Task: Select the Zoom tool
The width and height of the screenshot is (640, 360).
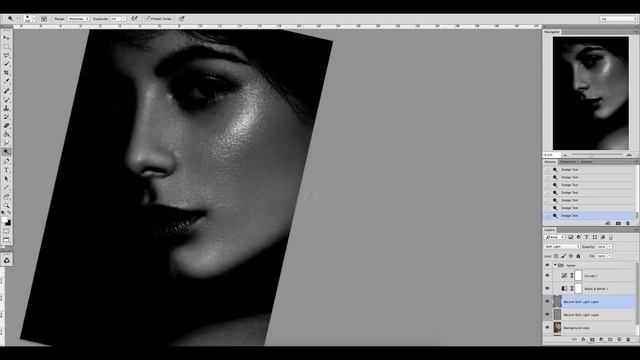Action: point(6,205)
